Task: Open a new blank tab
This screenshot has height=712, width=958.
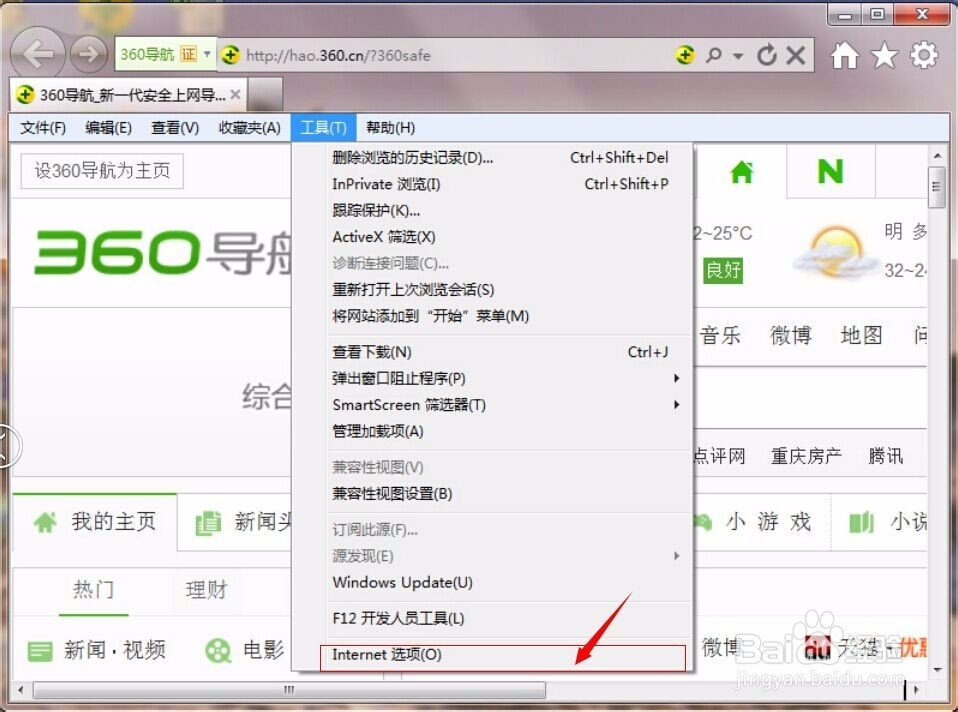Action: tap(265, 95)
